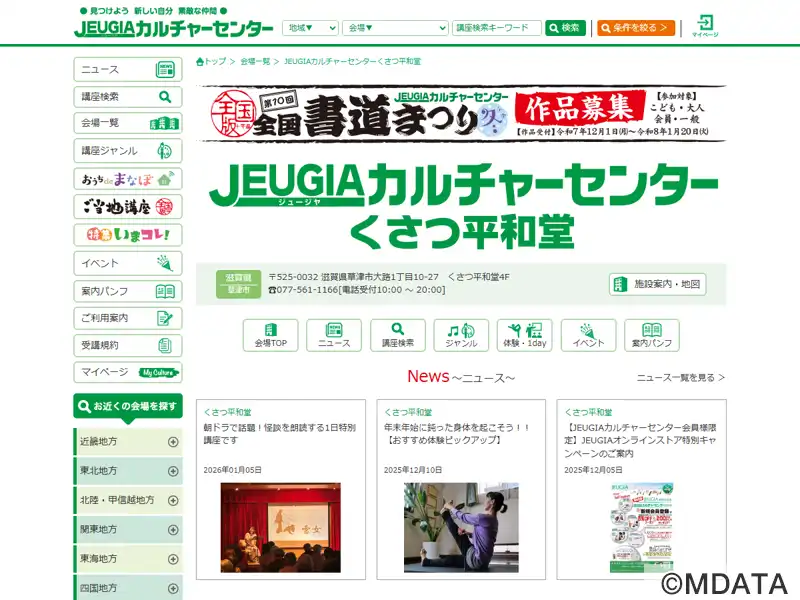Open マイページ My Culture sidebar item
The height and width of the screenshot is (600, 800).
click(x=128, y=372)
